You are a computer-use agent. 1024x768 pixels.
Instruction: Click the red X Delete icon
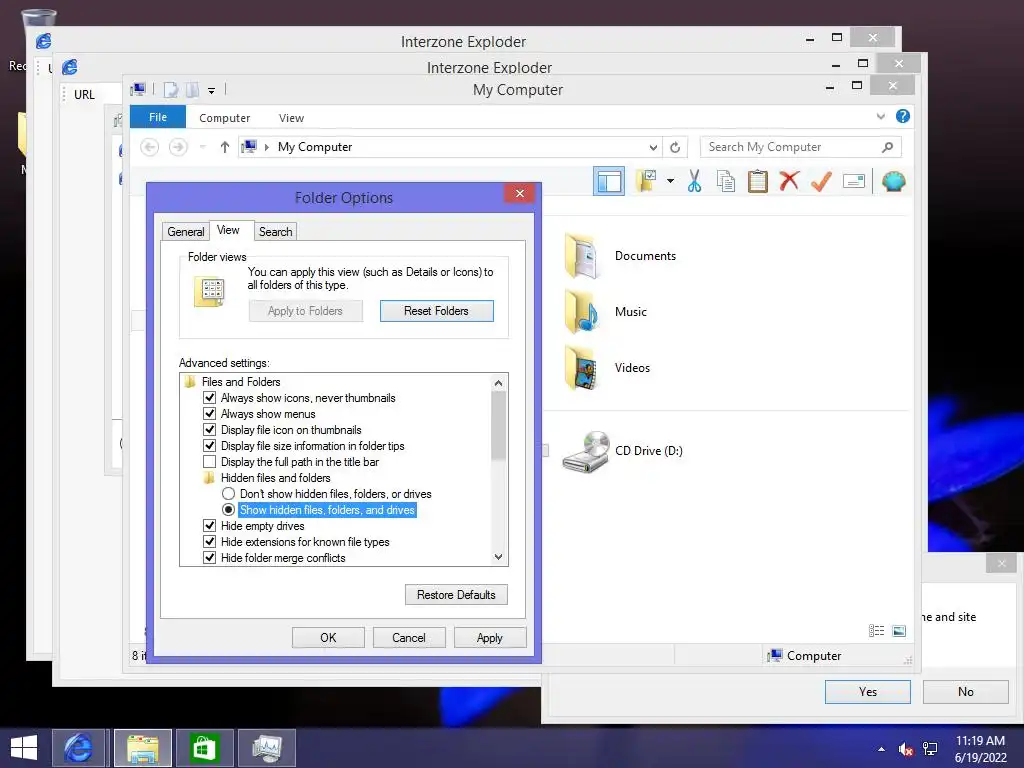789,180
